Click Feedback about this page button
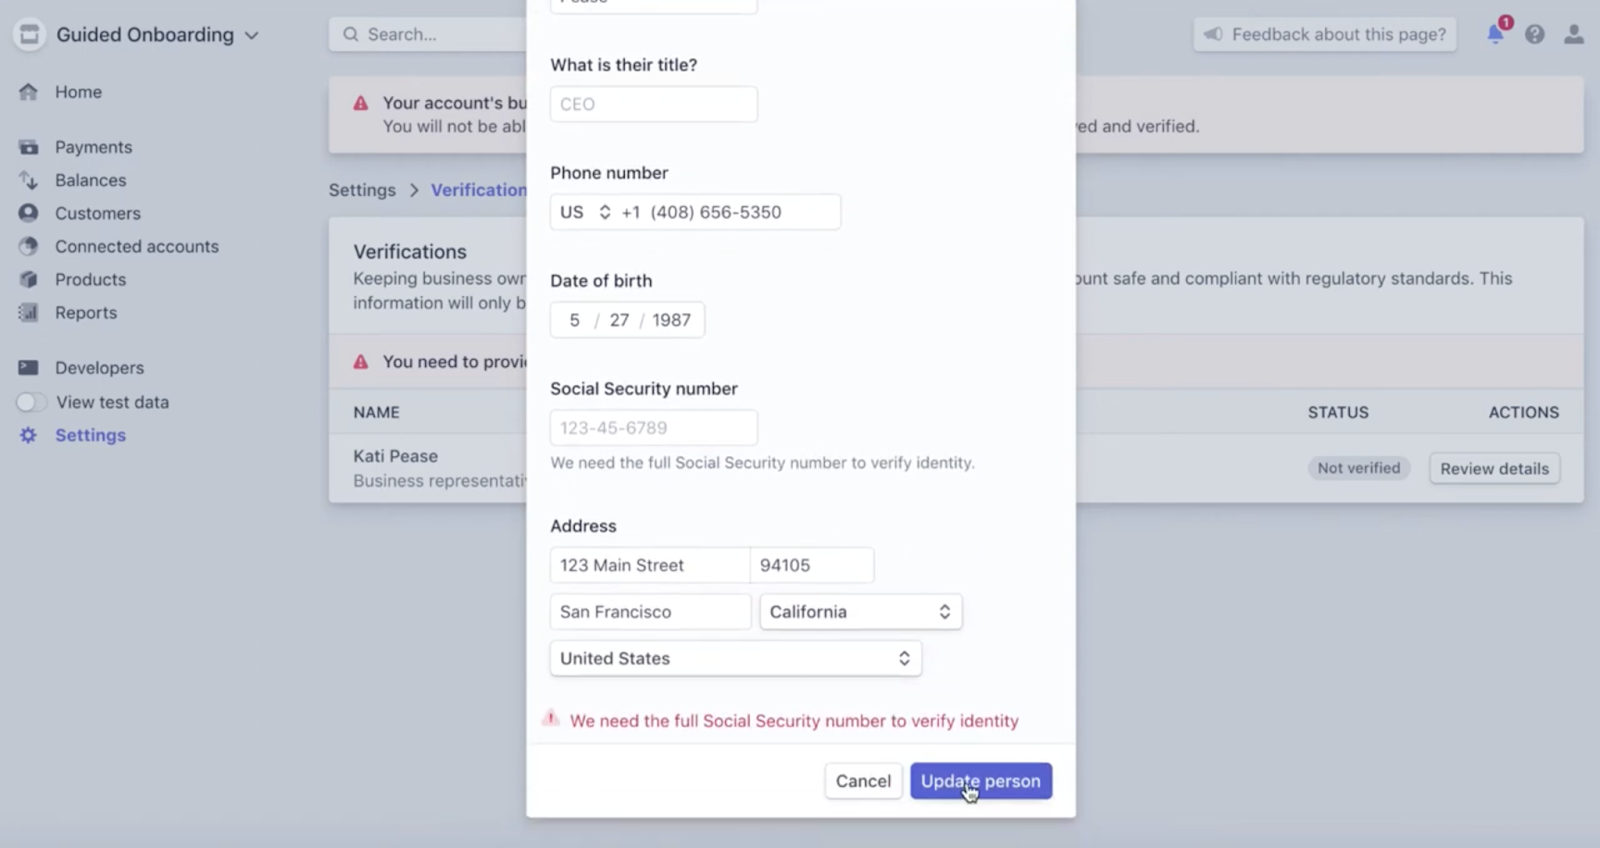The image size is (1600, 848). point(1325,34)
